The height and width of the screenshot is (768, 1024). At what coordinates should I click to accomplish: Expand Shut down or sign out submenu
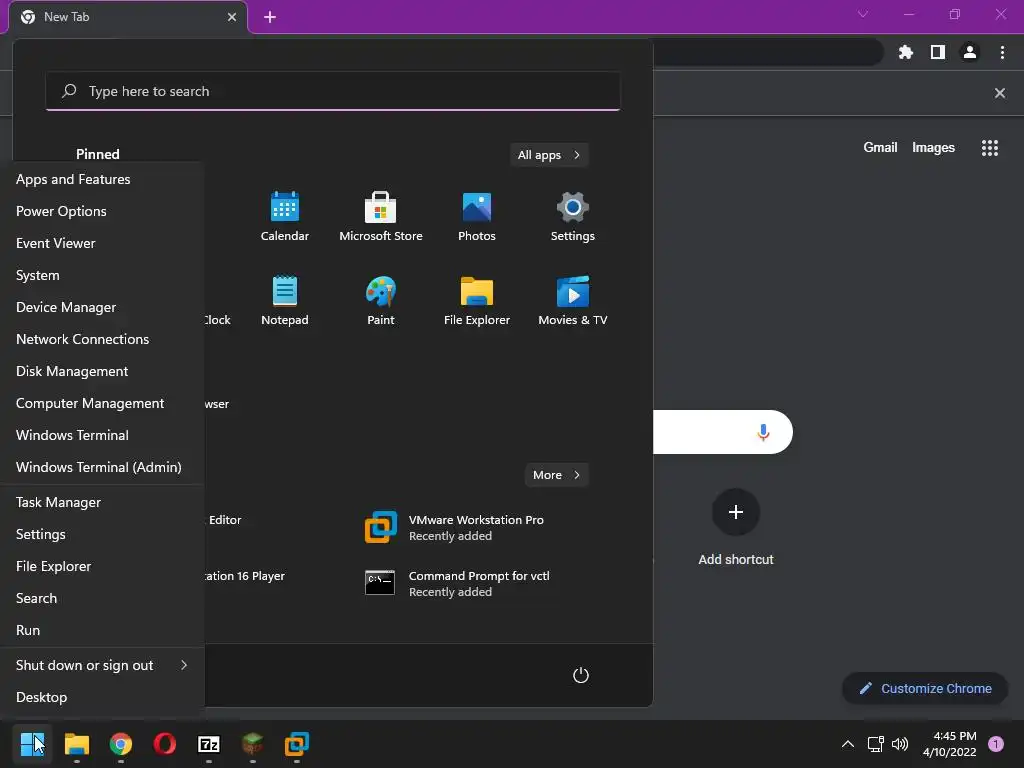coord(103,665)
